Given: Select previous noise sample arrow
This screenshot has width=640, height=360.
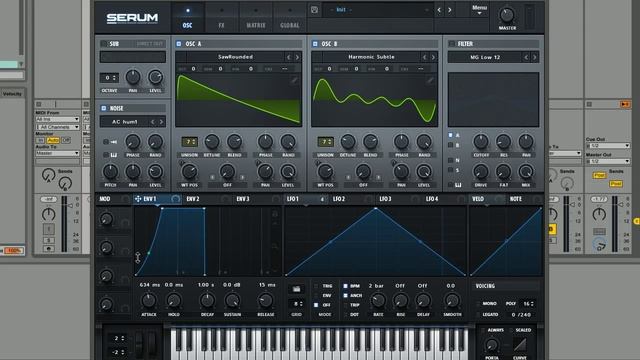Looking at the screenshot, I should point(153,122).
